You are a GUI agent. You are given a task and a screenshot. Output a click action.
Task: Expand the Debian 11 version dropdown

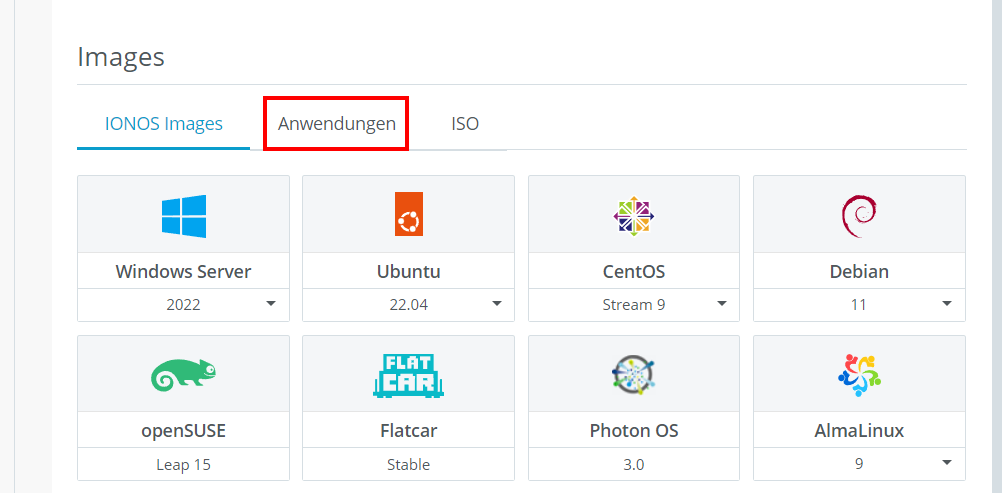[x=859, y=305]
